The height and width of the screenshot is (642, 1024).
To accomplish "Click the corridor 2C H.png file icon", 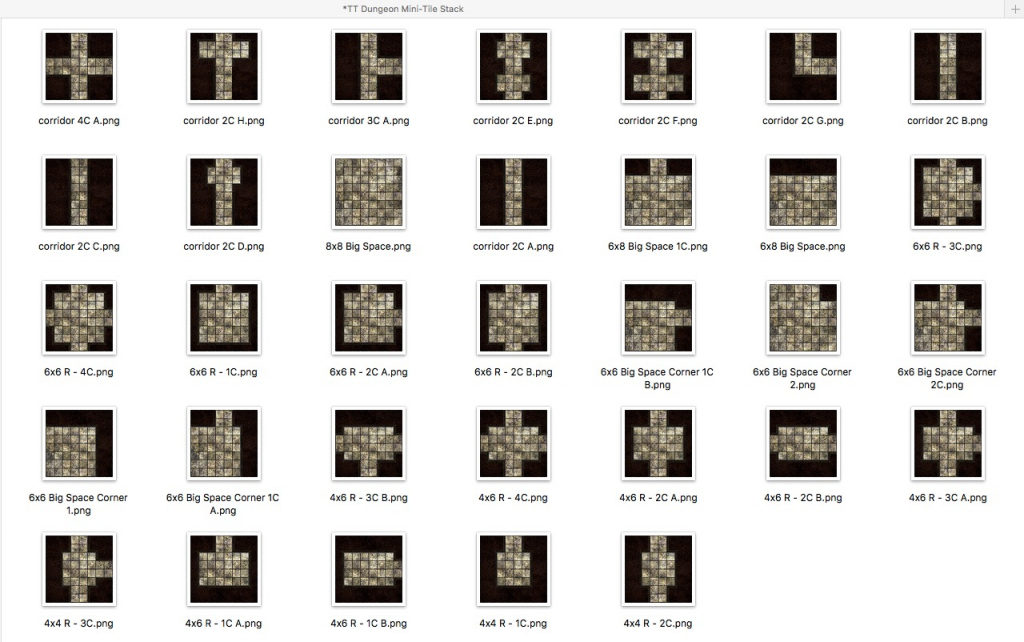I will click(223, 67).
